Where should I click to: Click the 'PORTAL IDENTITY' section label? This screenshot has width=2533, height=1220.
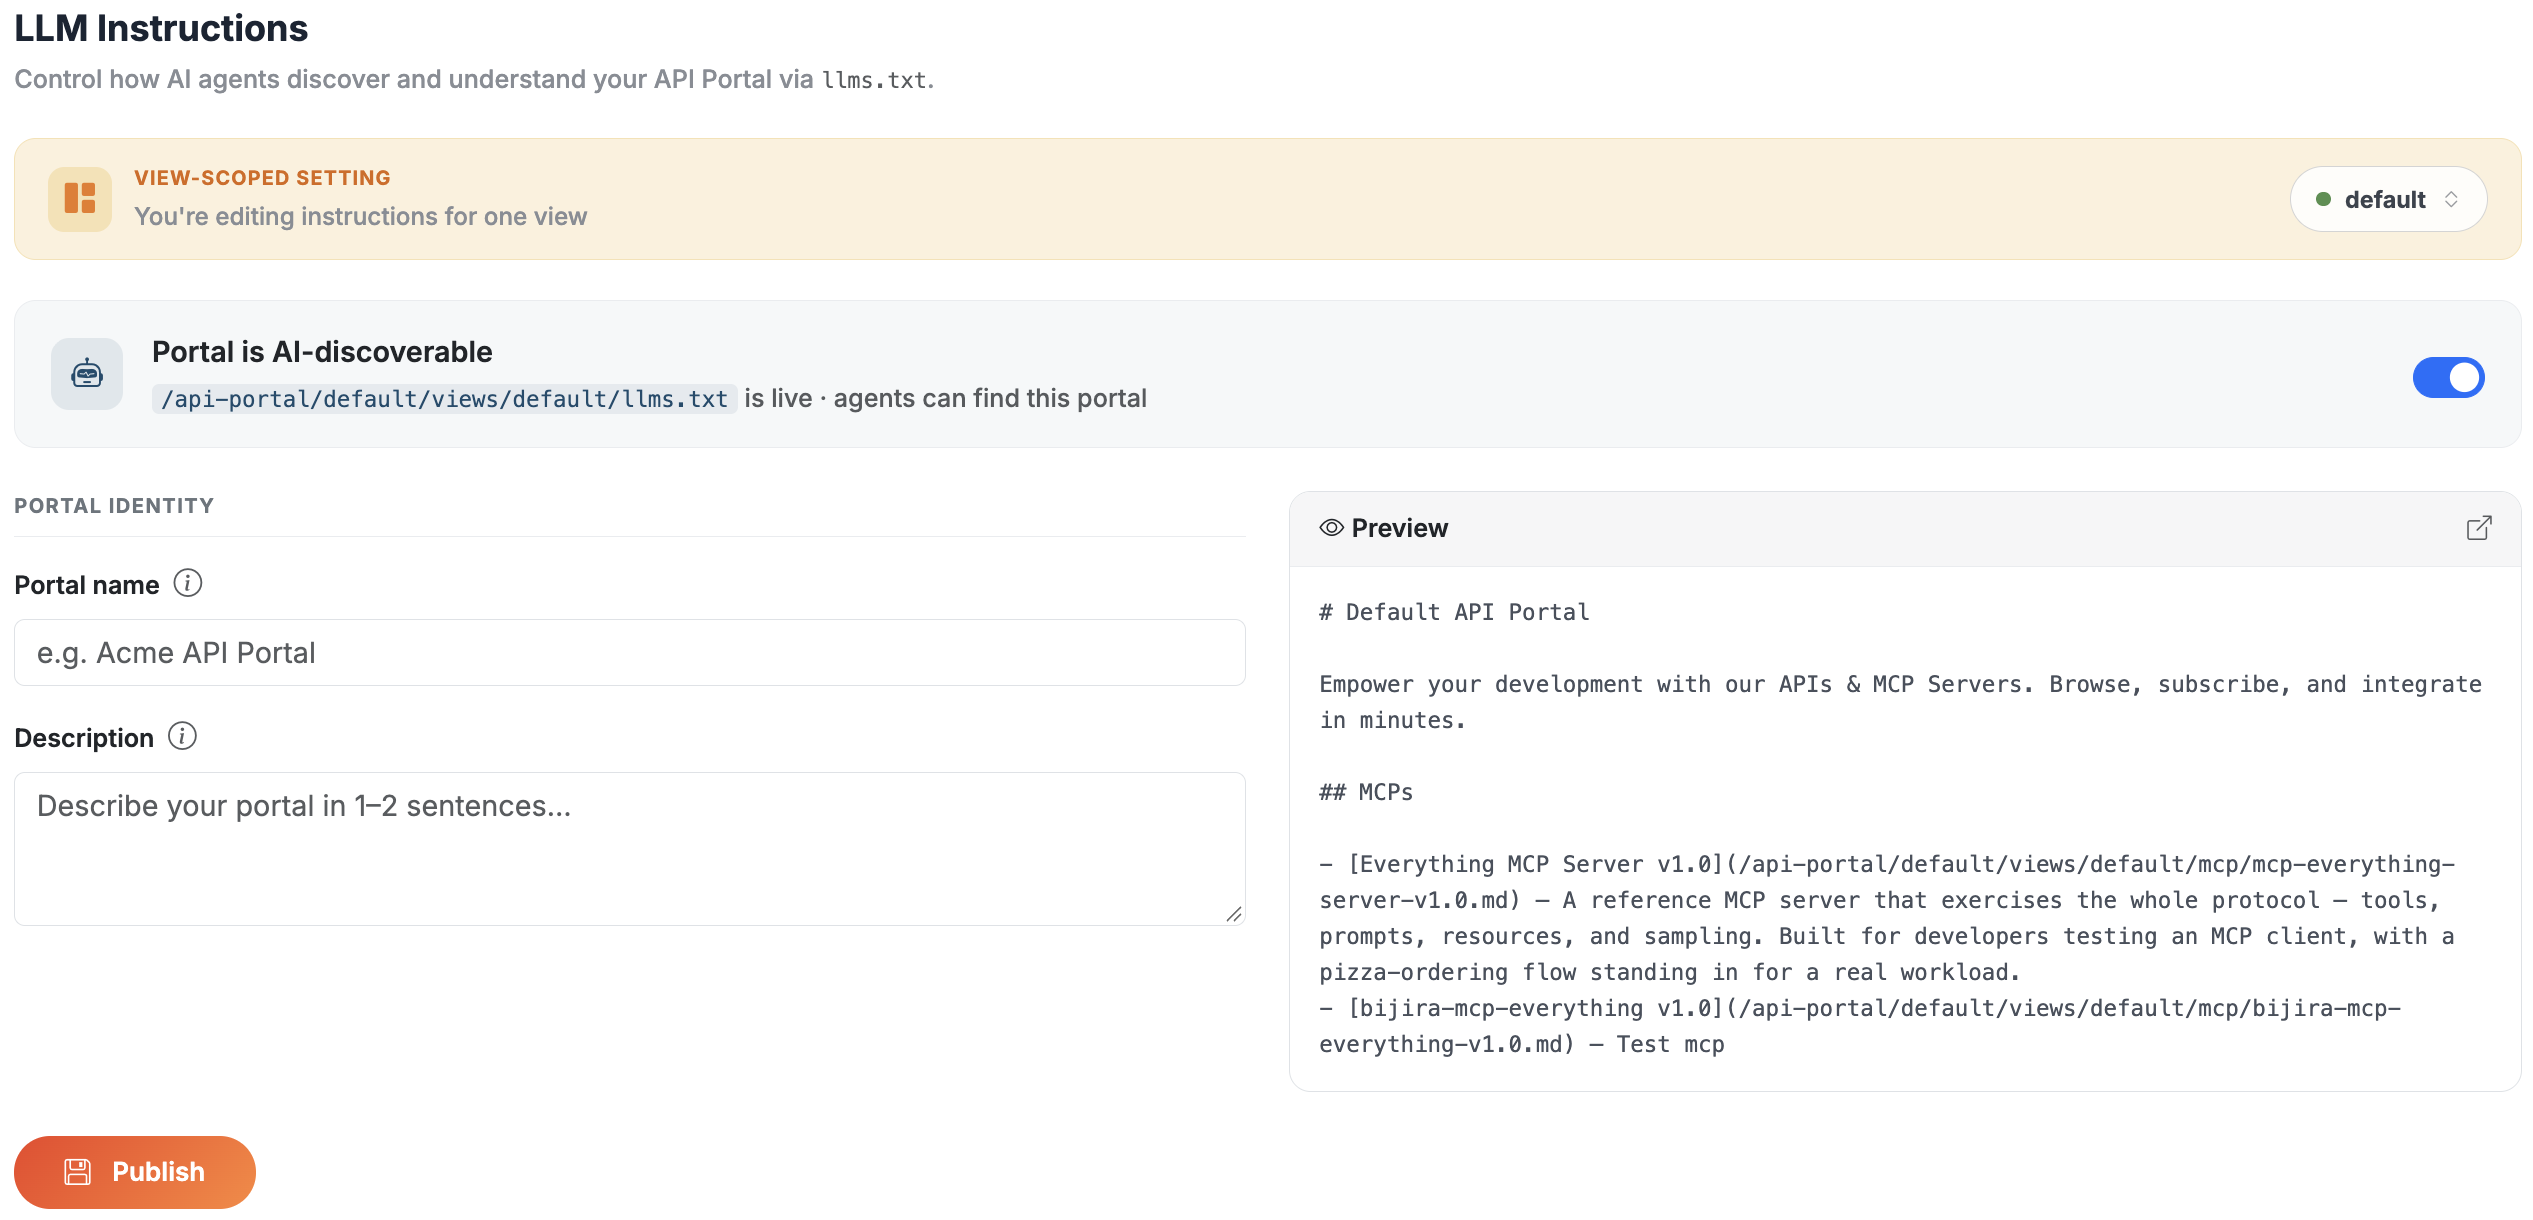[x=114, y=506]
